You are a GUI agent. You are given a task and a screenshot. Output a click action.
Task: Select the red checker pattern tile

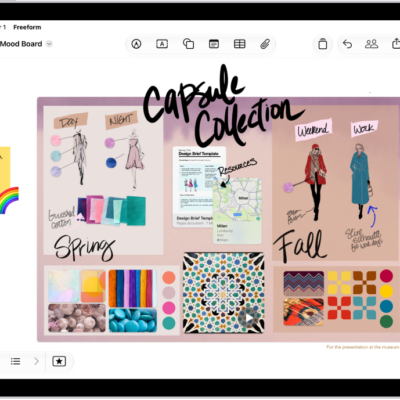pos(339,308)
